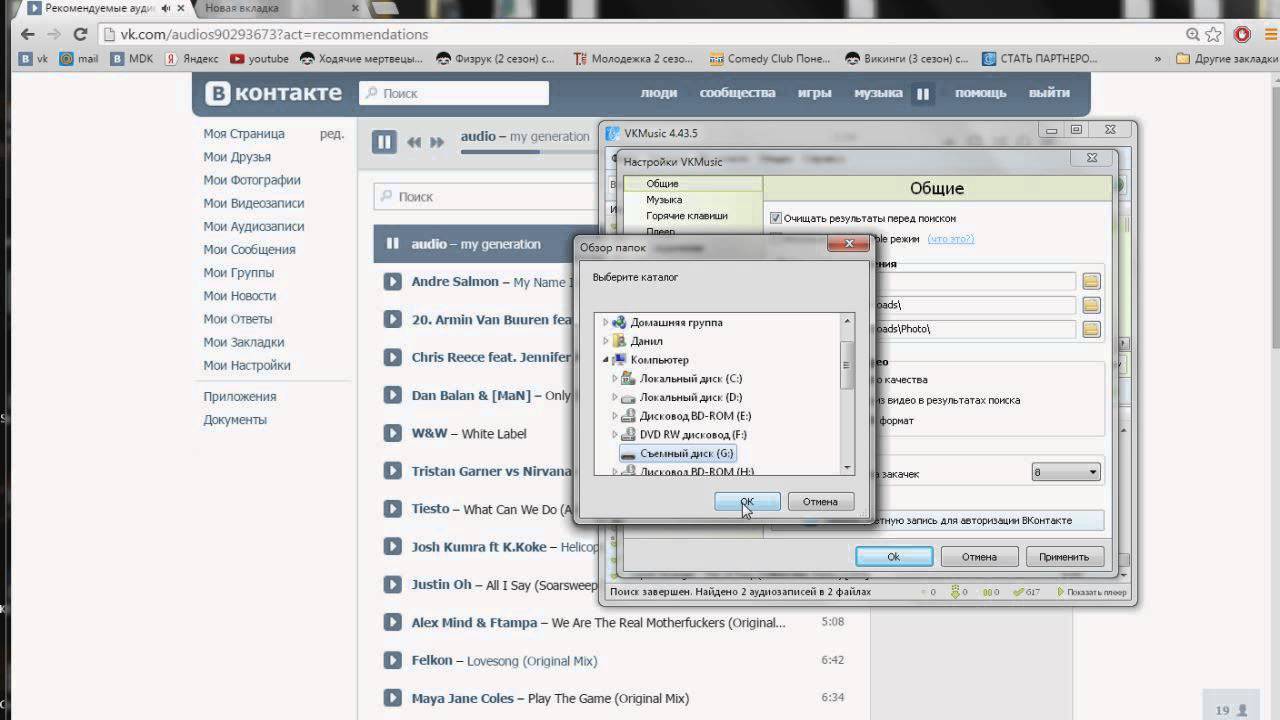Click the browser address bar
Screen dimensions: 1280x720
click(640, 34)
